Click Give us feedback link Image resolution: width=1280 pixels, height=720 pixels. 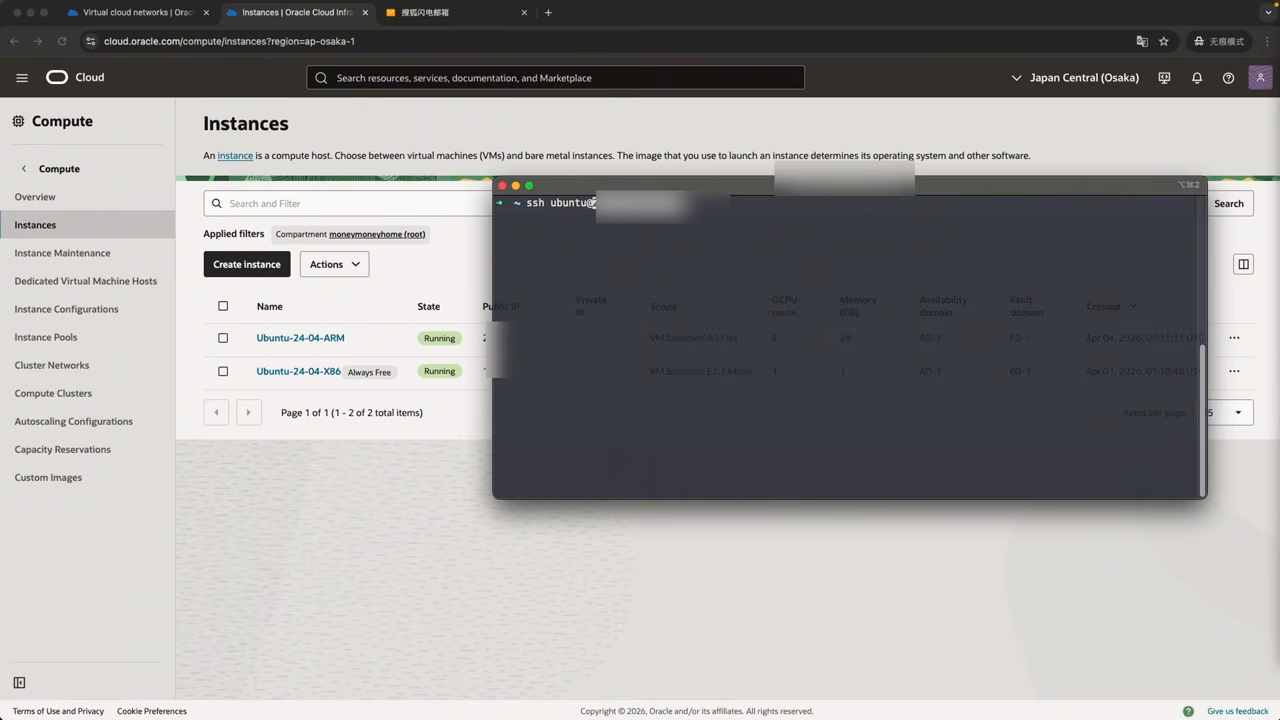[x=1238, y=711]
